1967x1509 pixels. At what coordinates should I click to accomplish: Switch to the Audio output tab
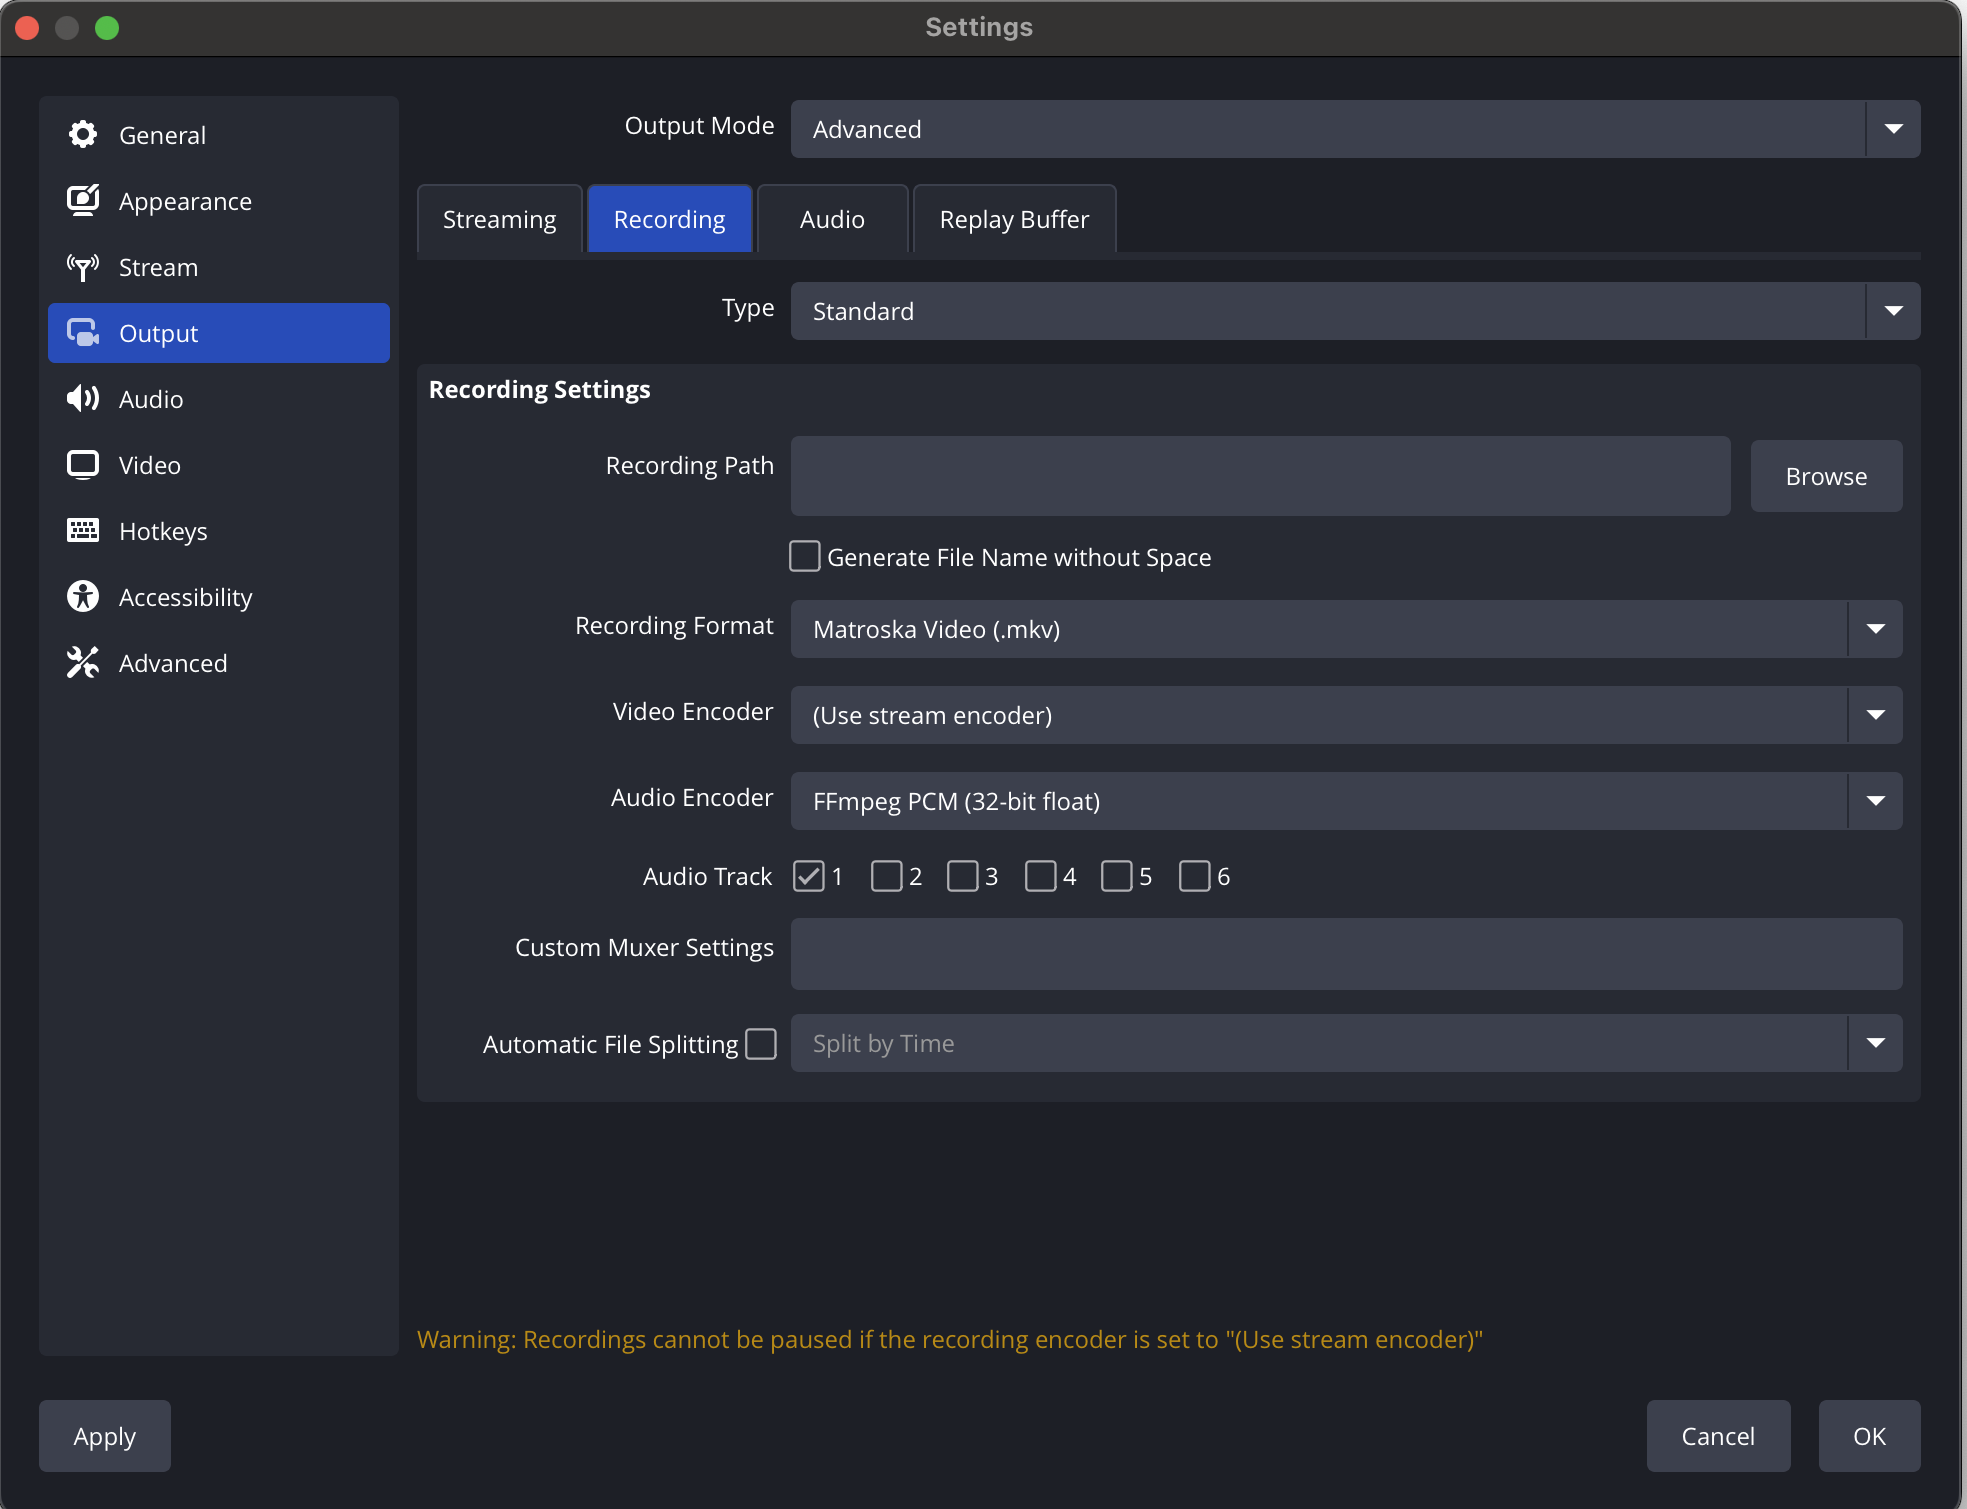pos(832,219)
